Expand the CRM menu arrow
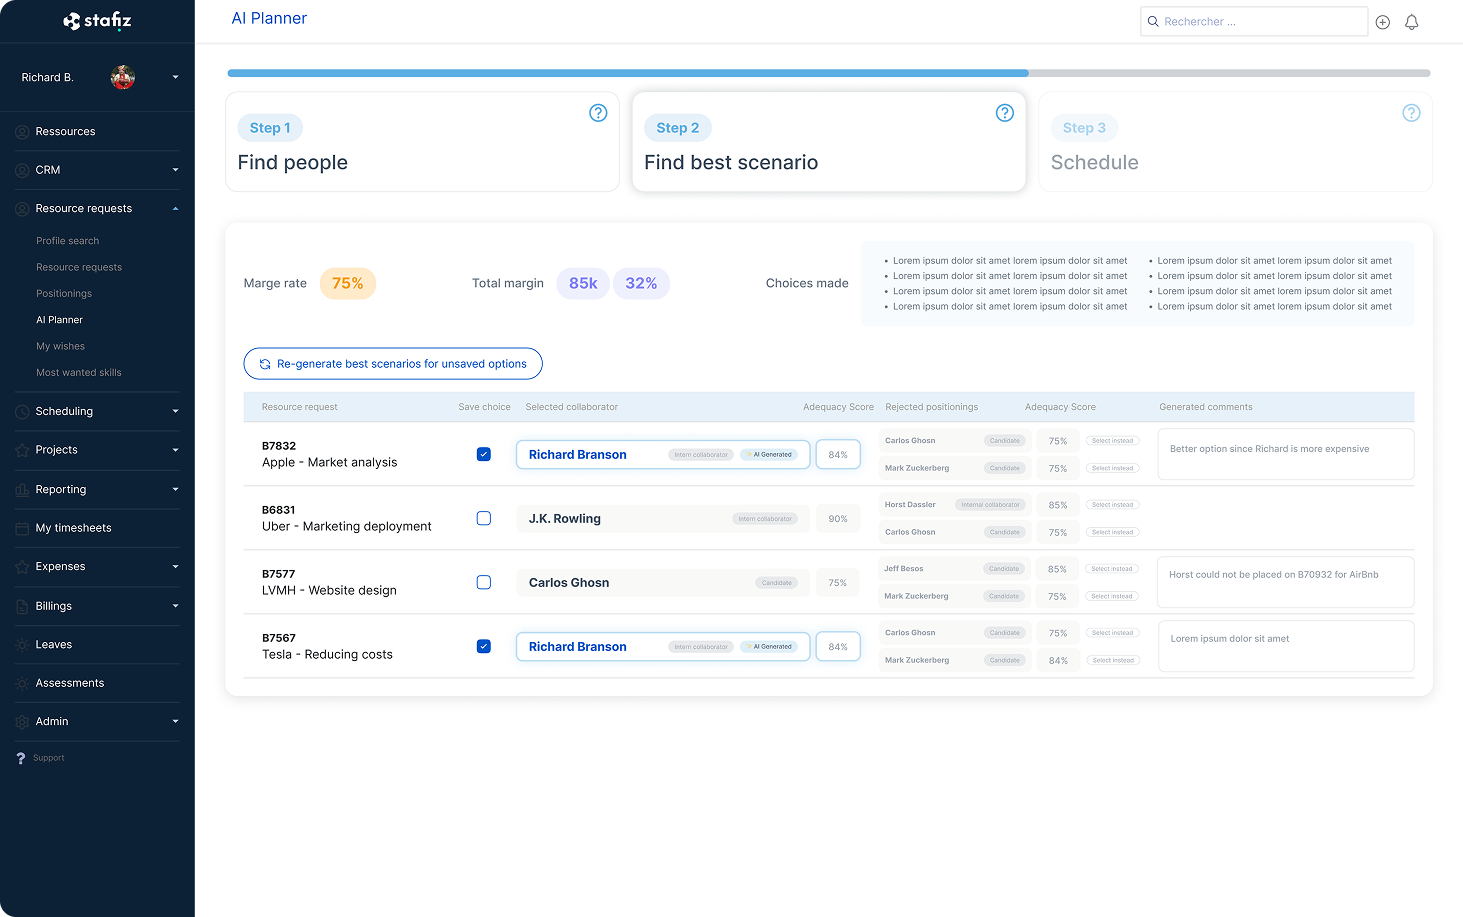This screenshot has height=917, width=1463. click(x=175, y=170)
